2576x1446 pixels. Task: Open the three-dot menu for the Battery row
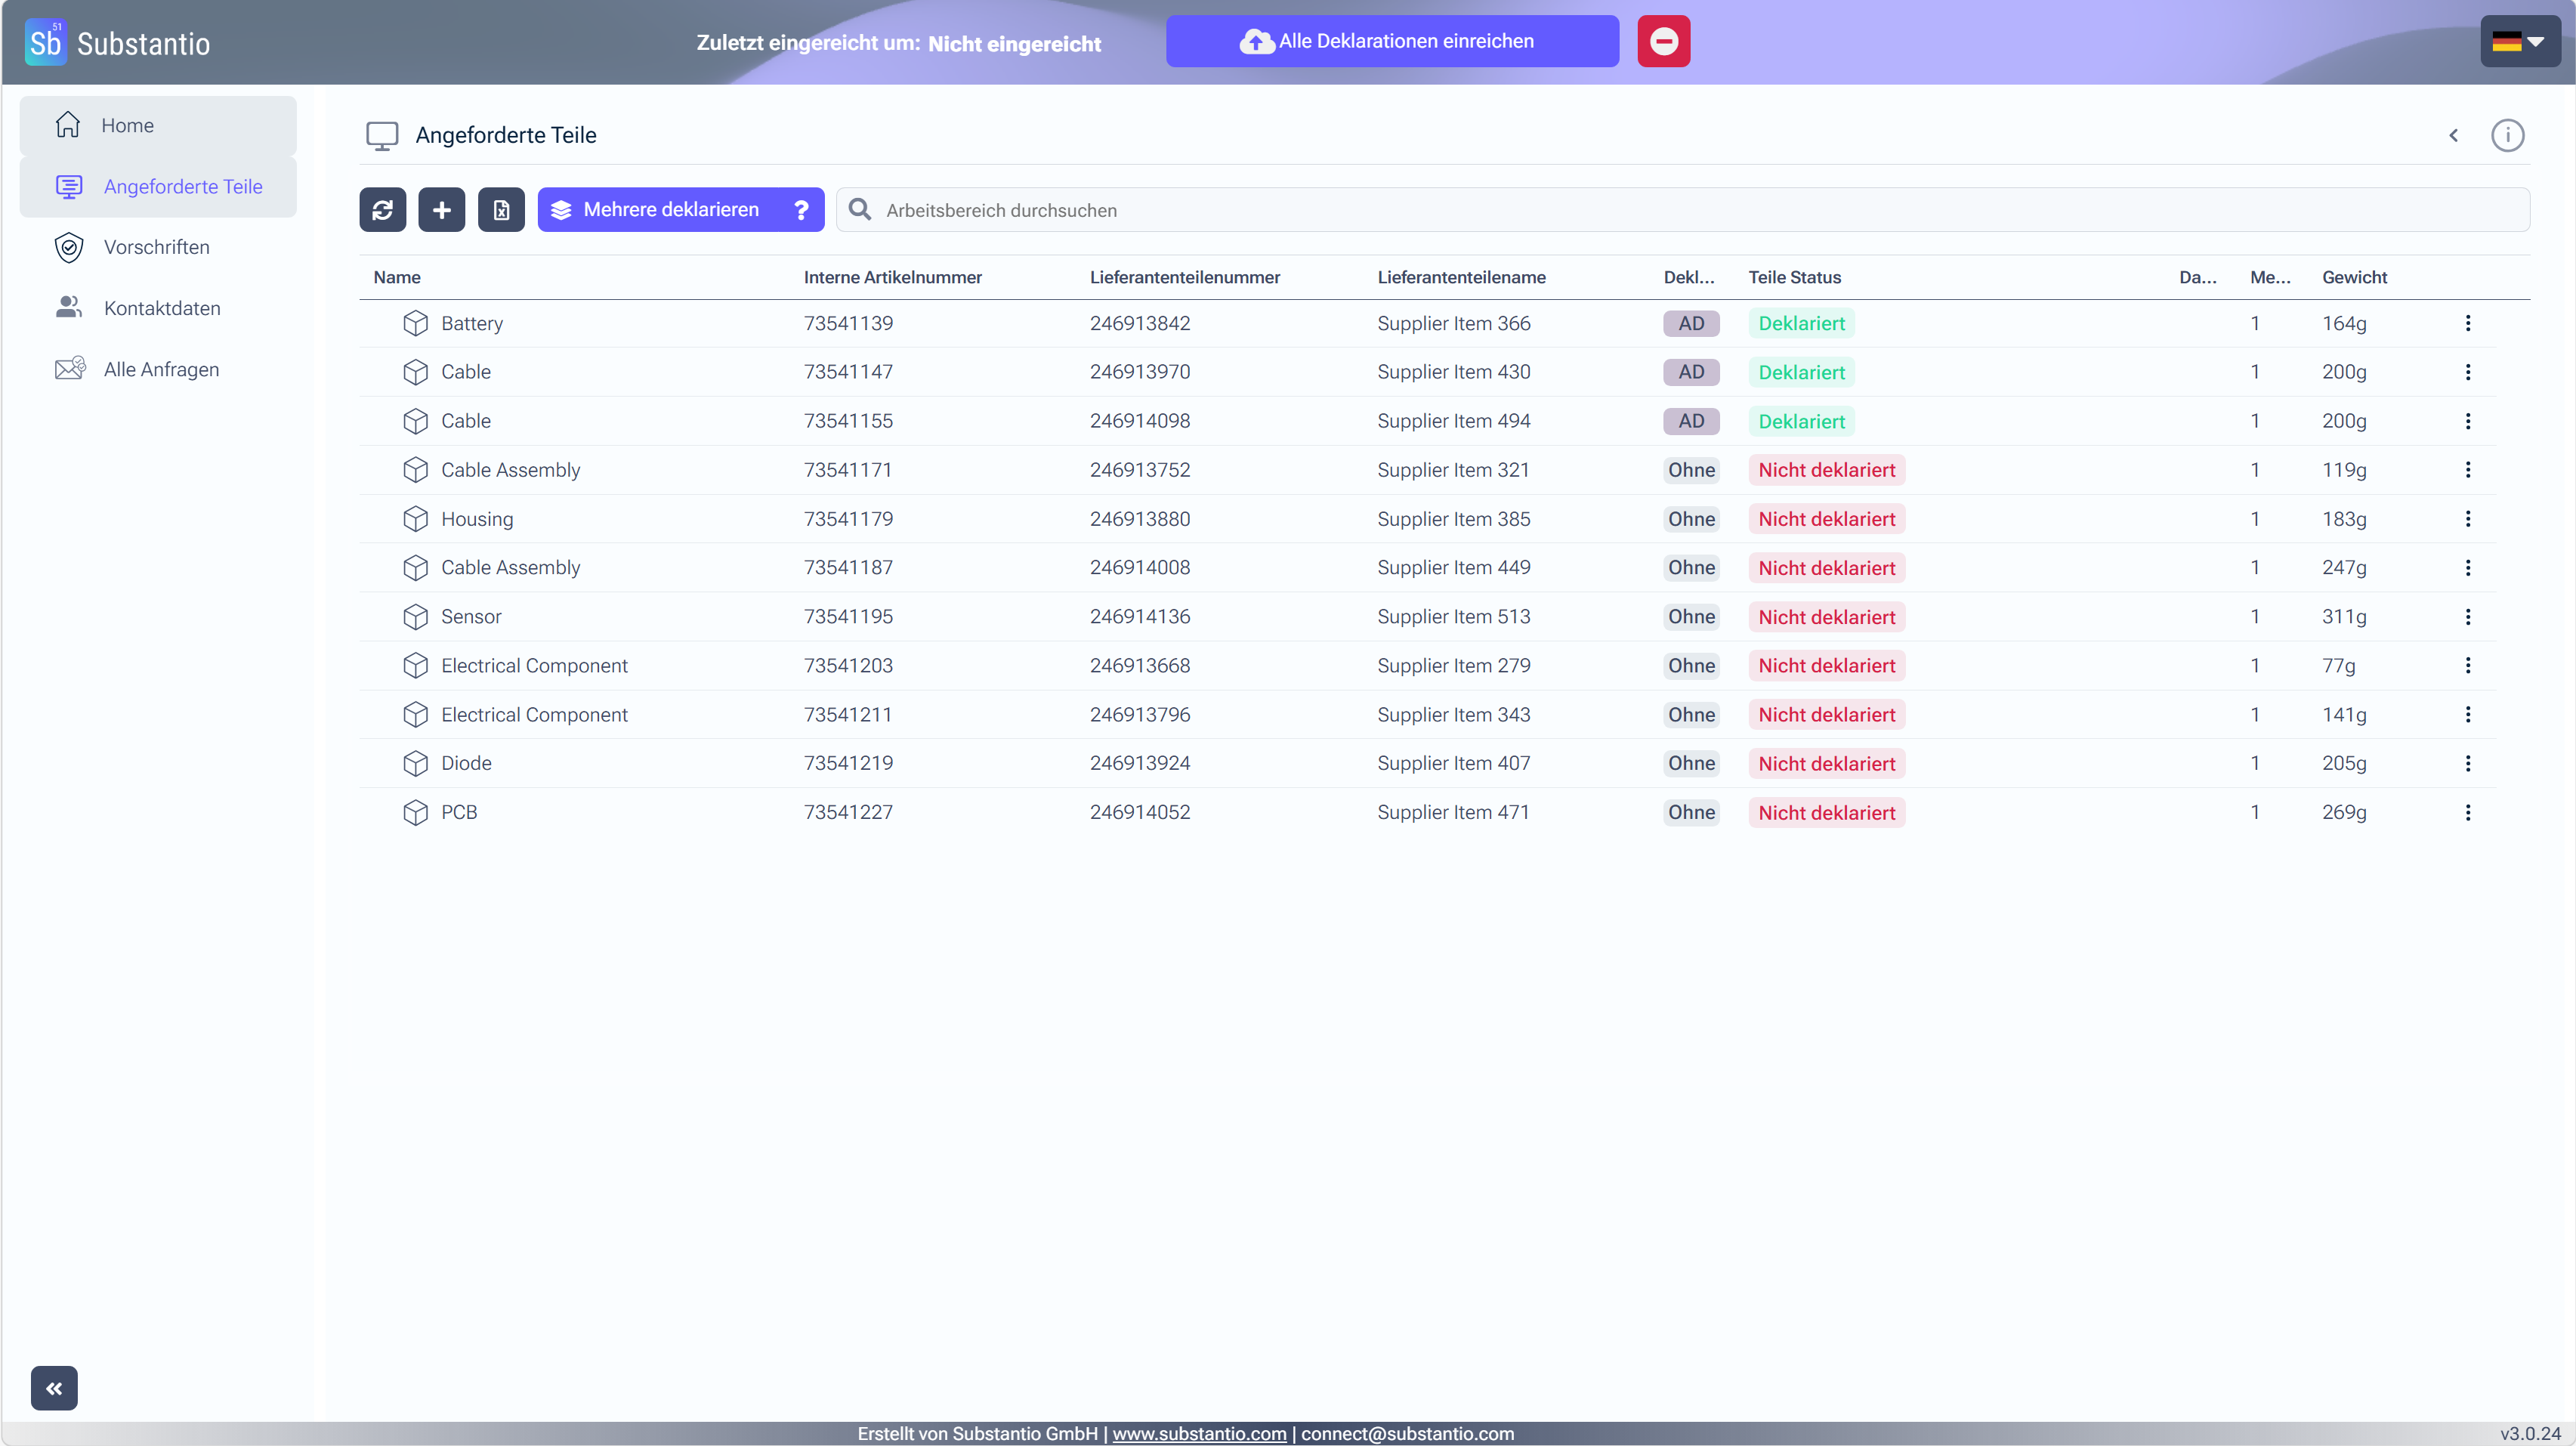tap(2467, 323)
